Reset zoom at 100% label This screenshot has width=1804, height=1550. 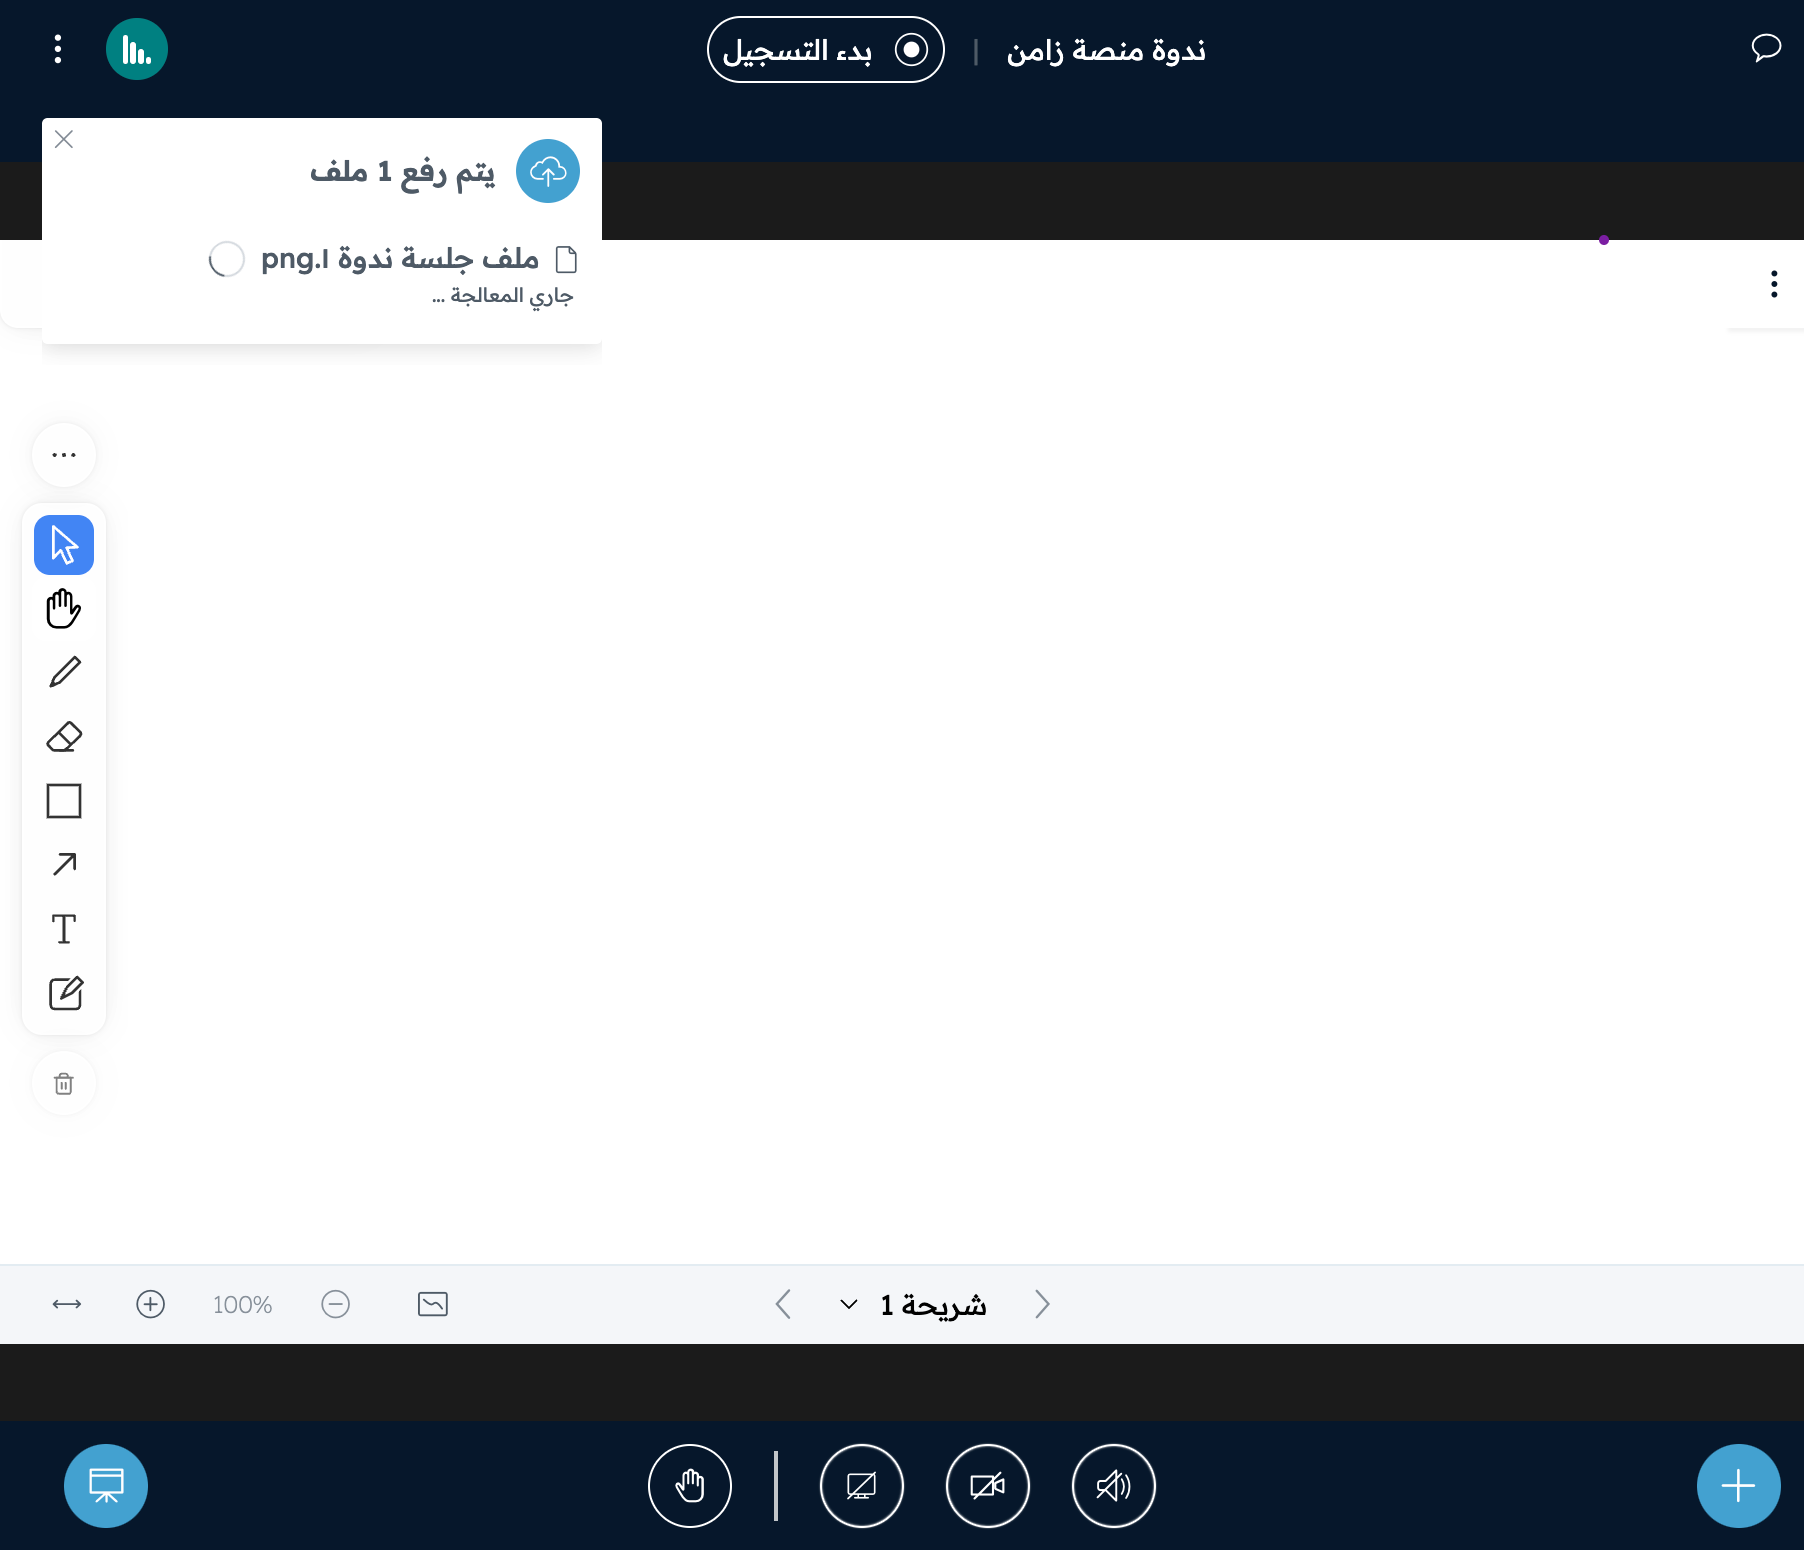(242, 1305)
